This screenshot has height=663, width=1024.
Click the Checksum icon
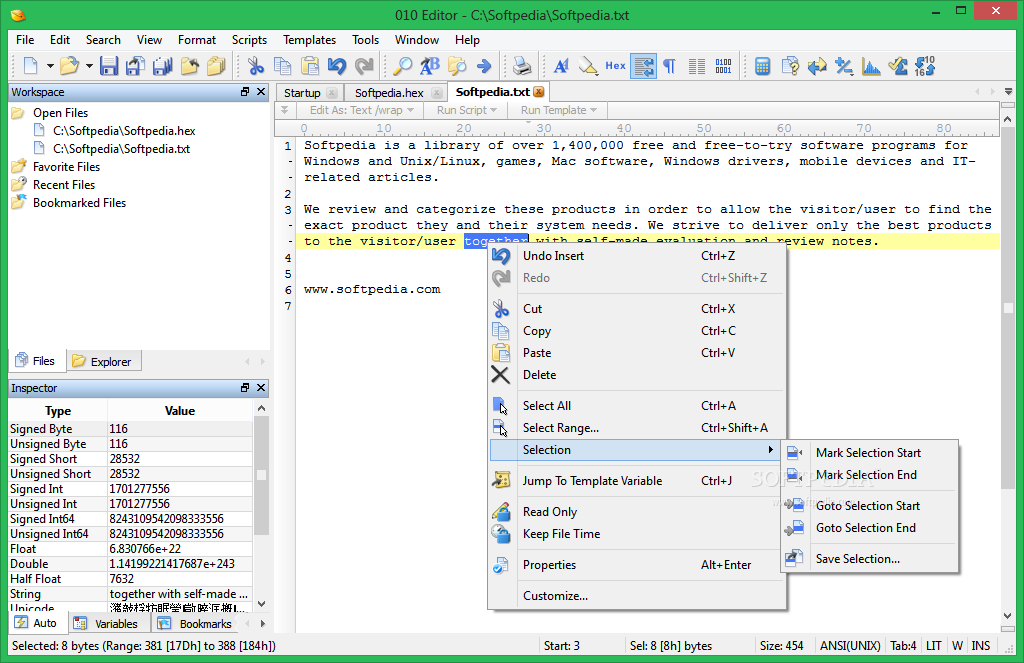[898, 66]
